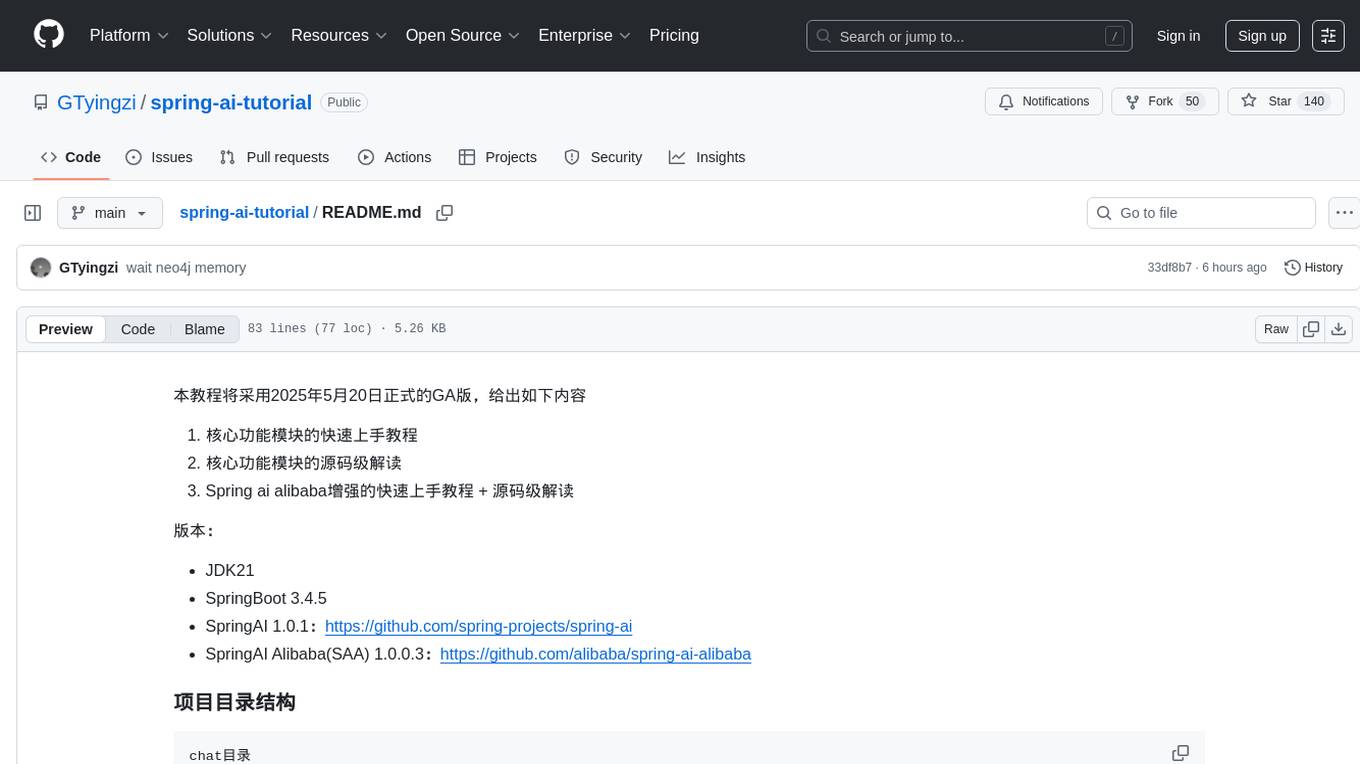Click the JDK21 list item

[230, 570]
